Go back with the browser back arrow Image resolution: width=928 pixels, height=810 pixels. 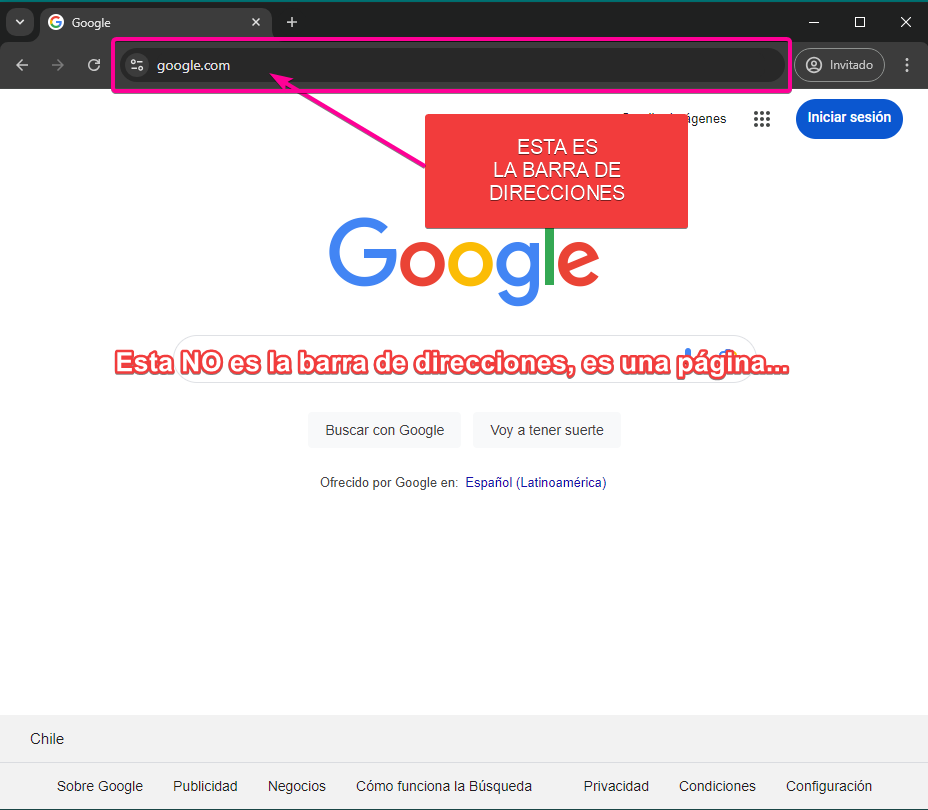[22, 65]
